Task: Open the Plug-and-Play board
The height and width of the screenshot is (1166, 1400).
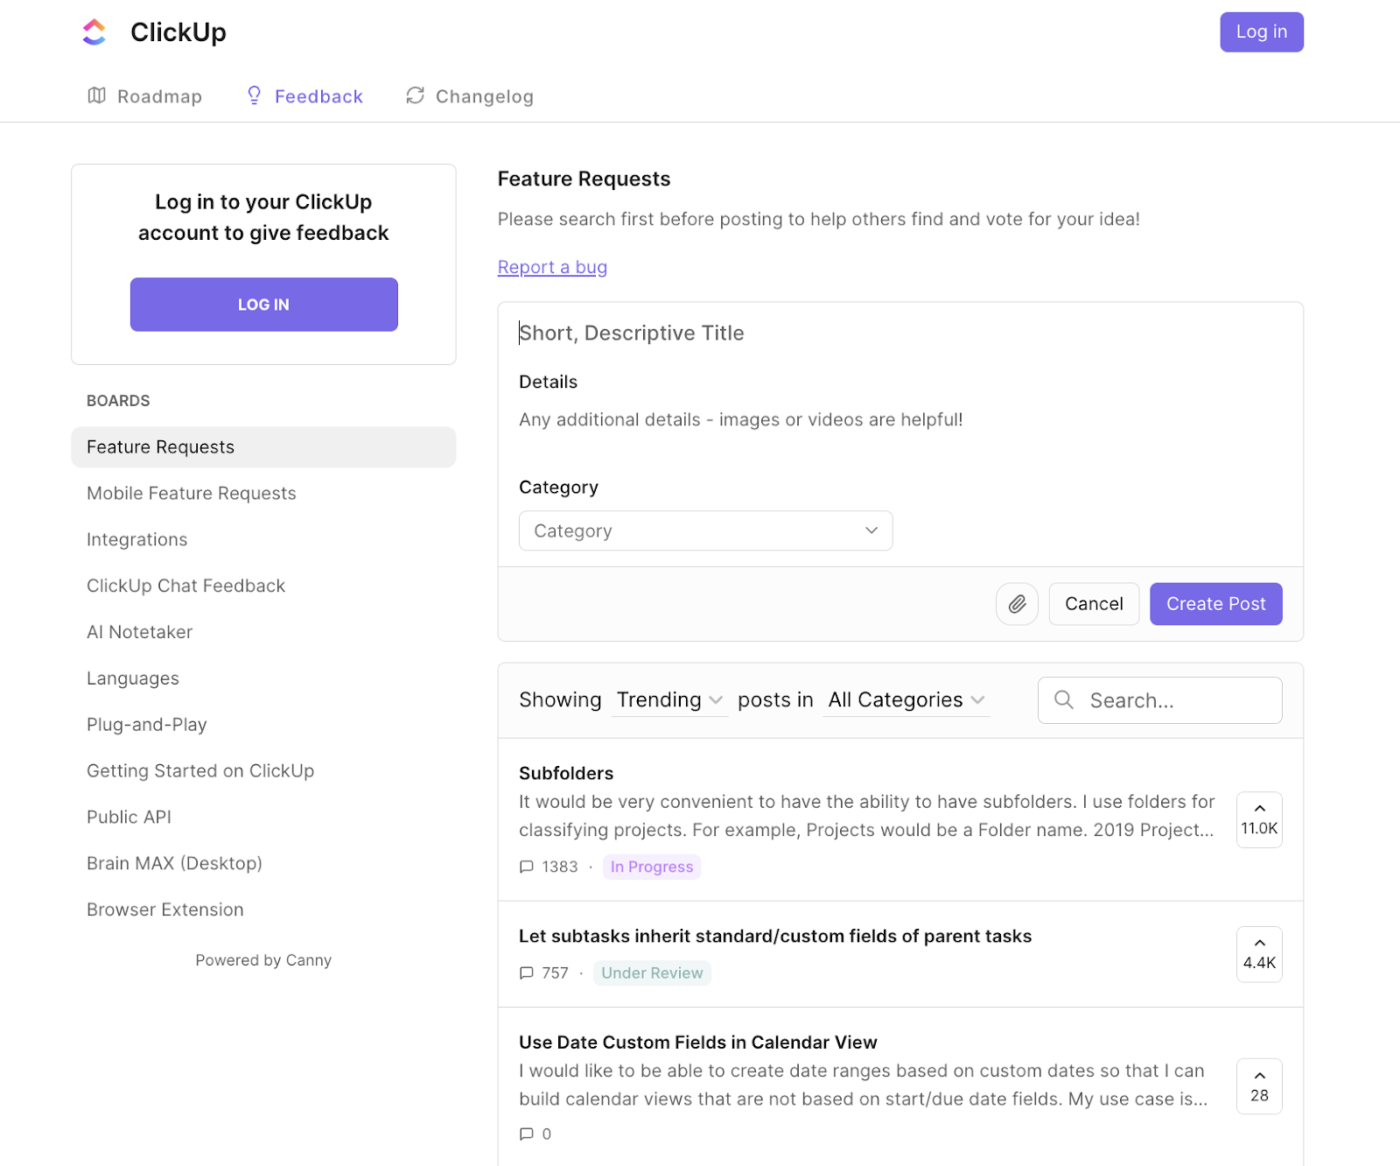Action: tap(264, 725)
